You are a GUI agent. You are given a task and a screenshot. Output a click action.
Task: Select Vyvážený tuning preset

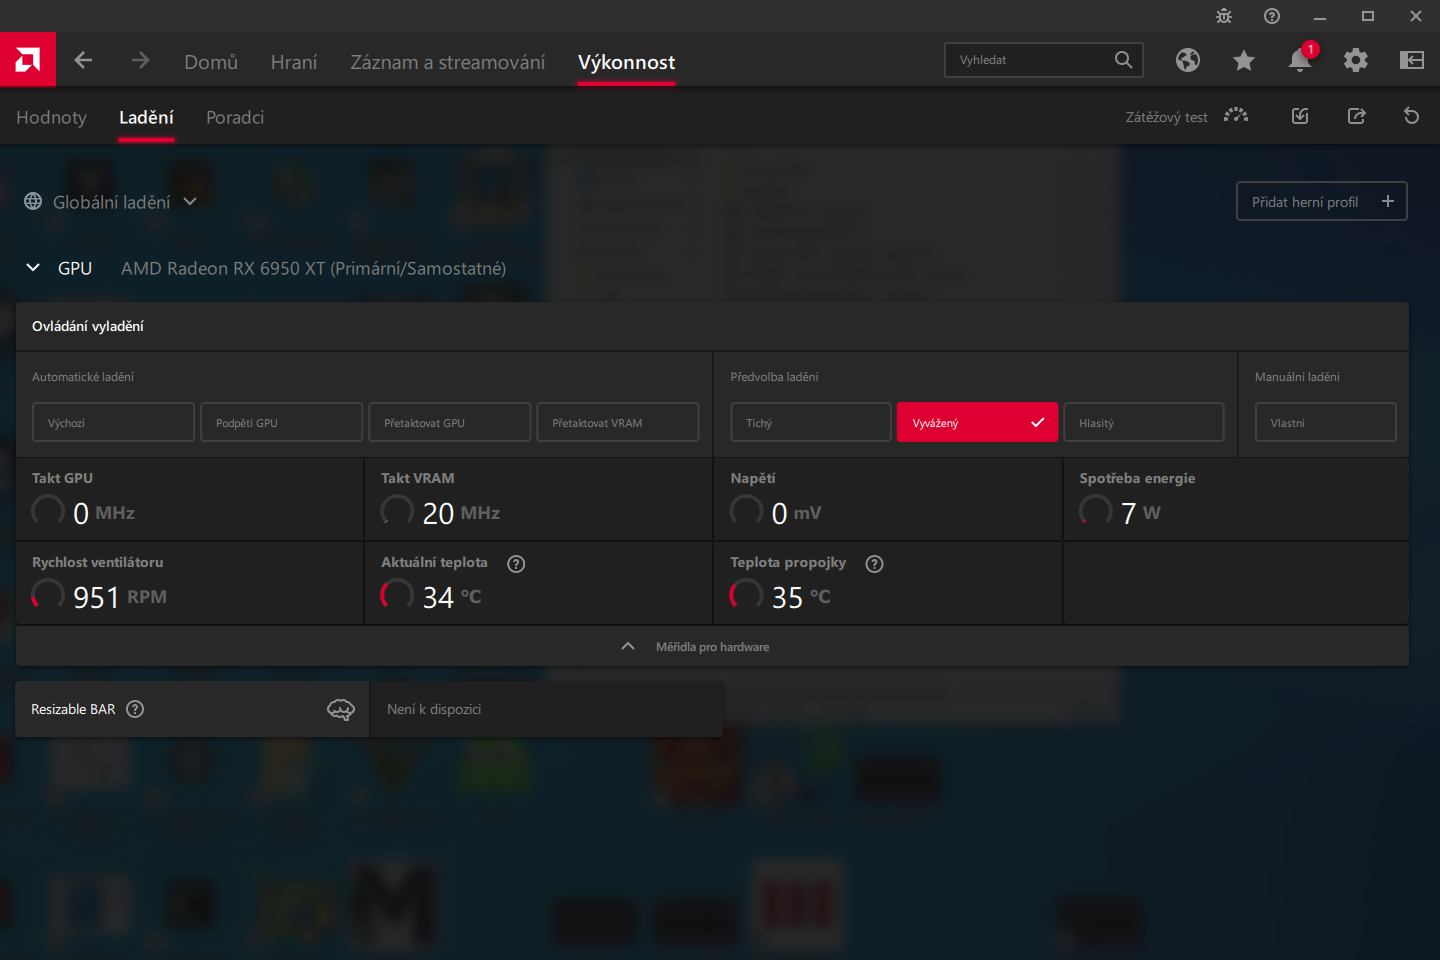tap(977, 422)
